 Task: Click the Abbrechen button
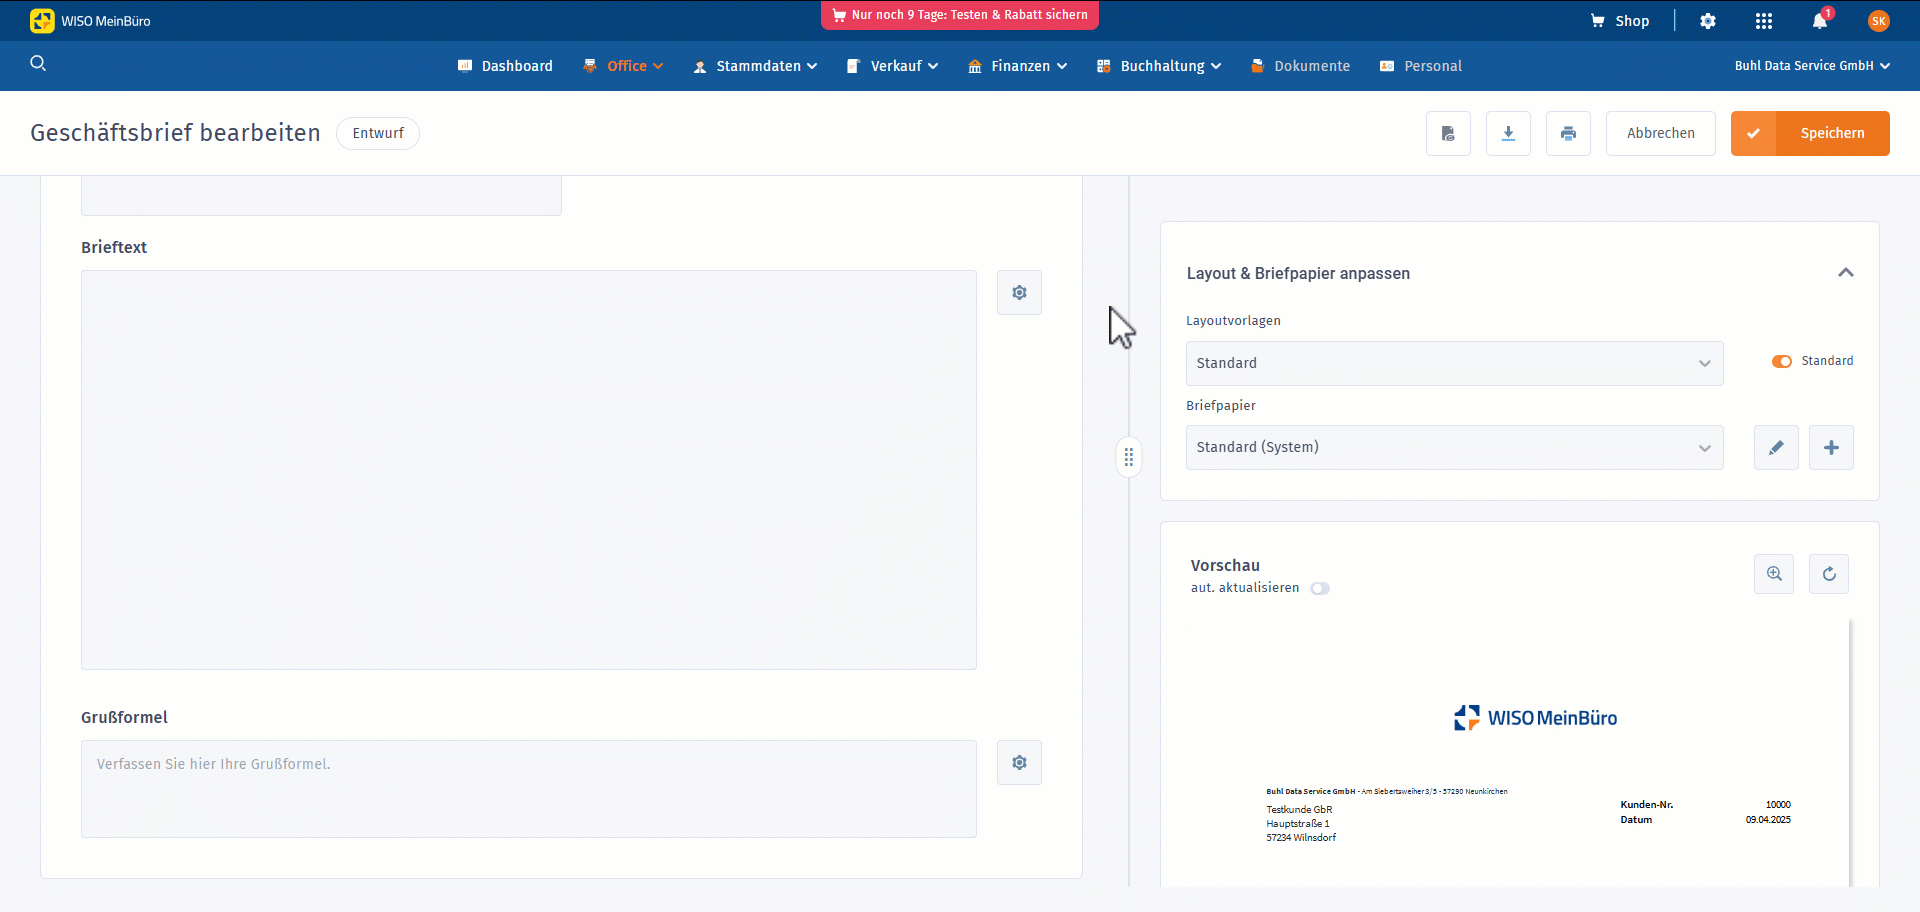pos(1660,133)
